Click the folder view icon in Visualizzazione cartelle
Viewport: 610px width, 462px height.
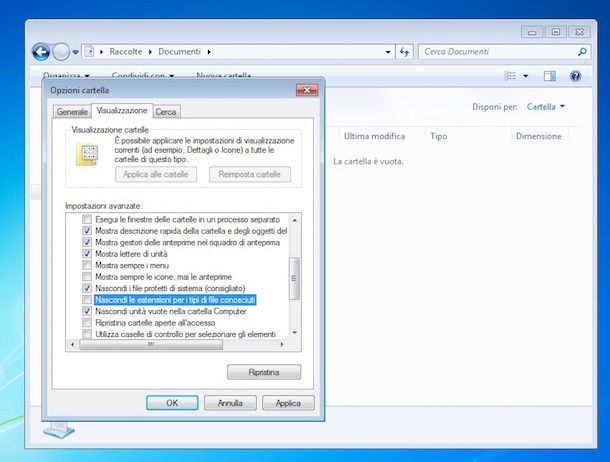88,154
